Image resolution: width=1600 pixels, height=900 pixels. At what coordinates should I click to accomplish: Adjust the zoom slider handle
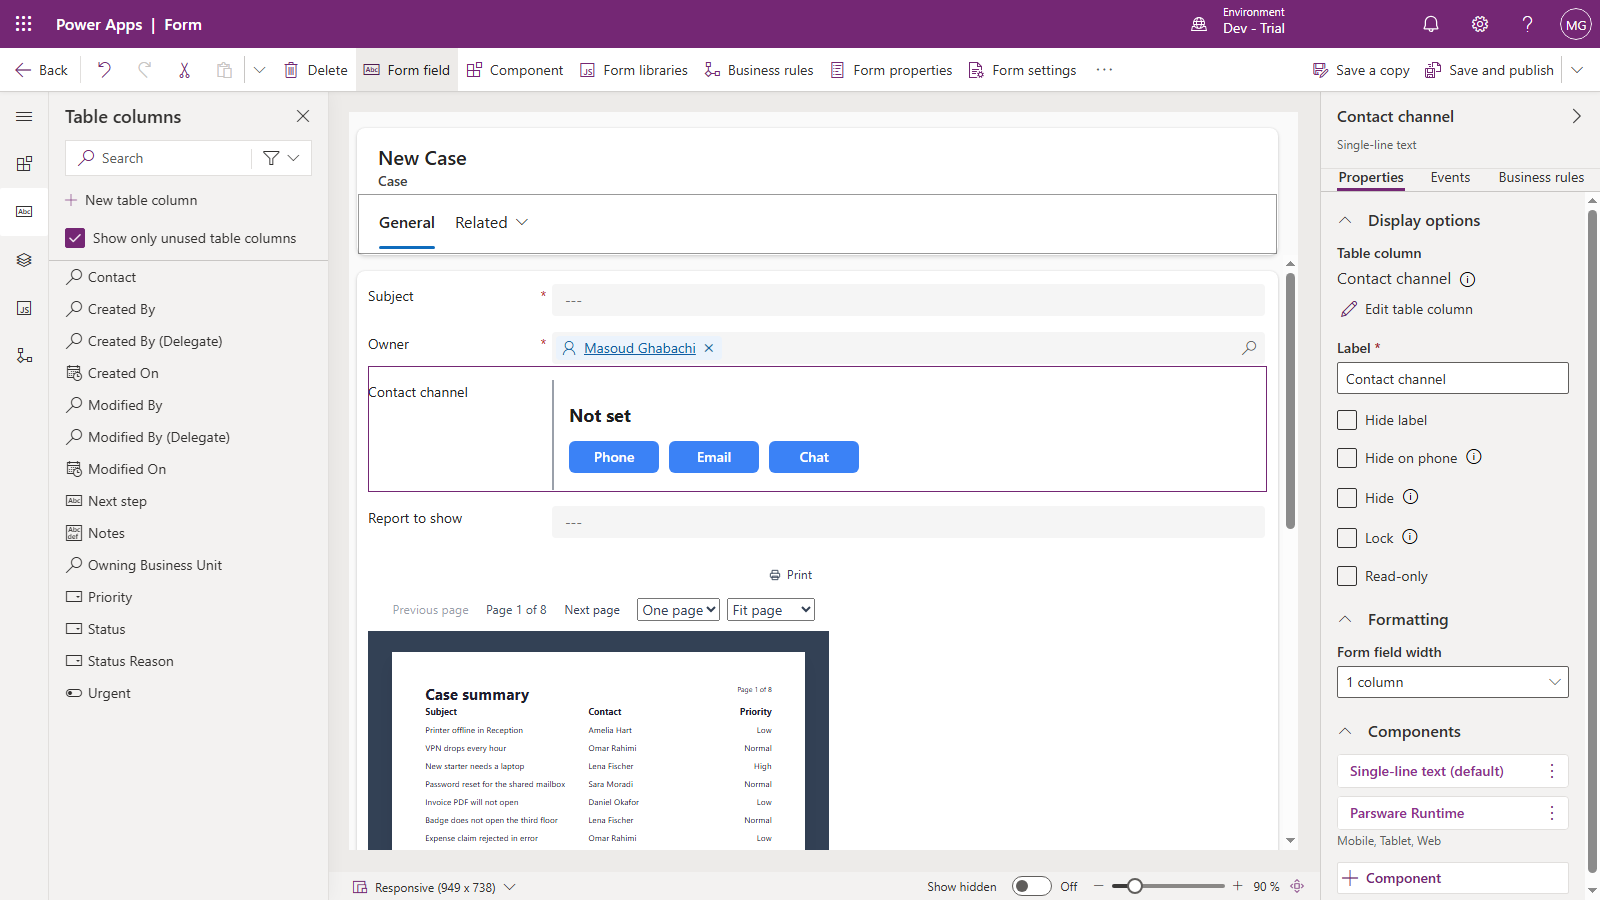(x=1134, y=886)
